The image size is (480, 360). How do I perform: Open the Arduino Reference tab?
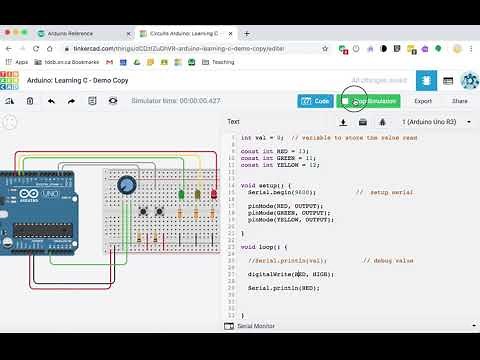pyautogui.click(x=83, y=34)
